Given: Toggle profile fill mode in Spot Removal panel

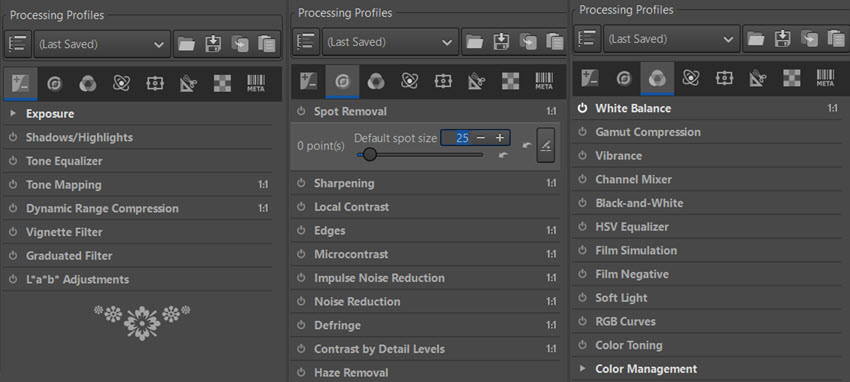Looking at the screenshot, I should tap(306, 42).
